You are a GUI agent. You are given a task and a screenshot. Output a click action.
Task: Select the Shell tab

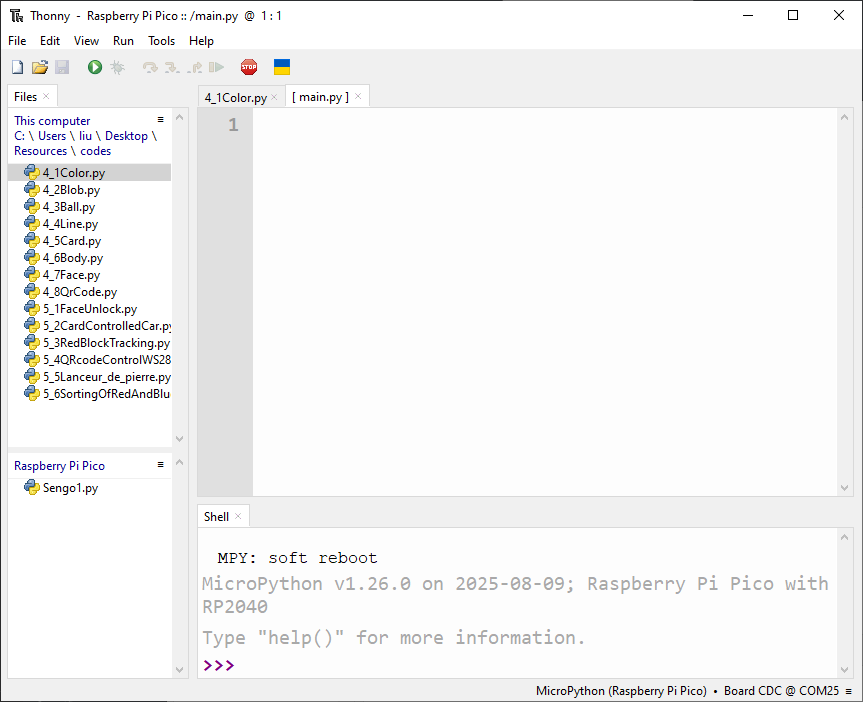point(216,516)
